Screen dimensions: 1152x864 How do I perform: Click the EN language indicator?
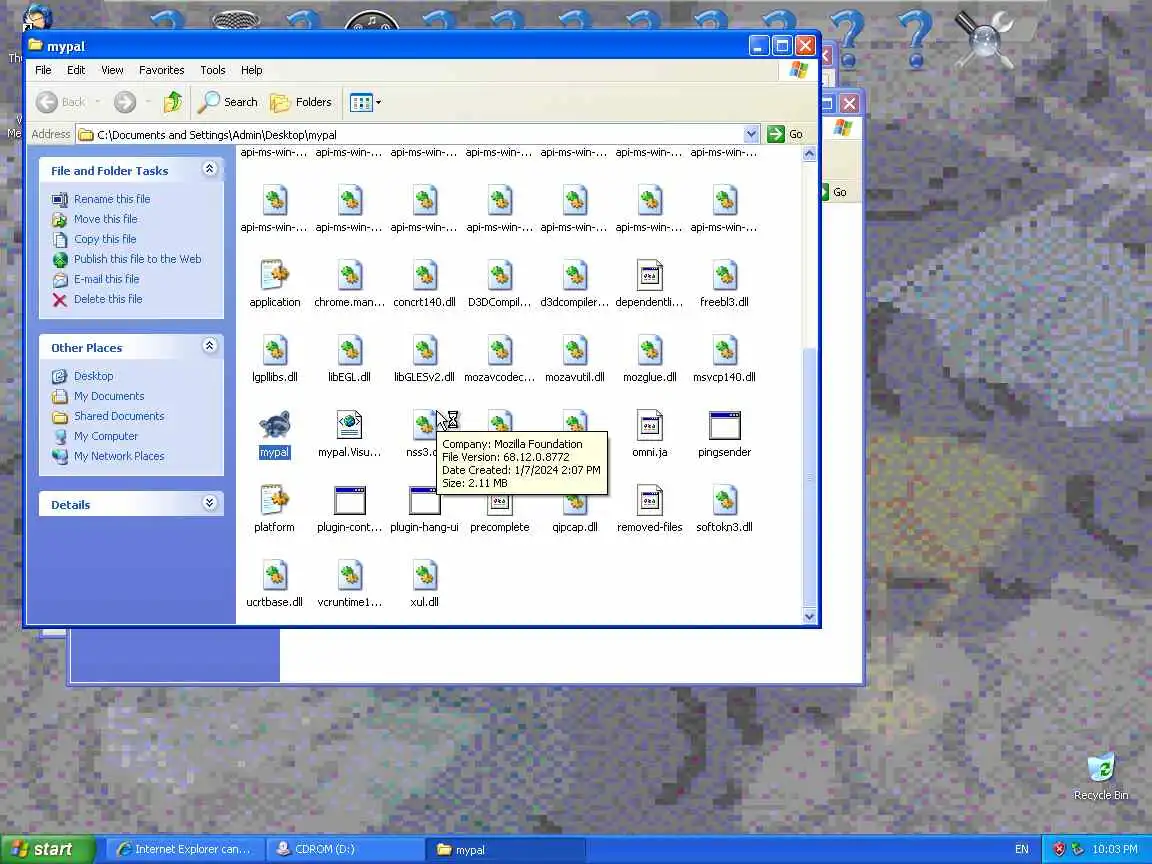[1021, 849]
